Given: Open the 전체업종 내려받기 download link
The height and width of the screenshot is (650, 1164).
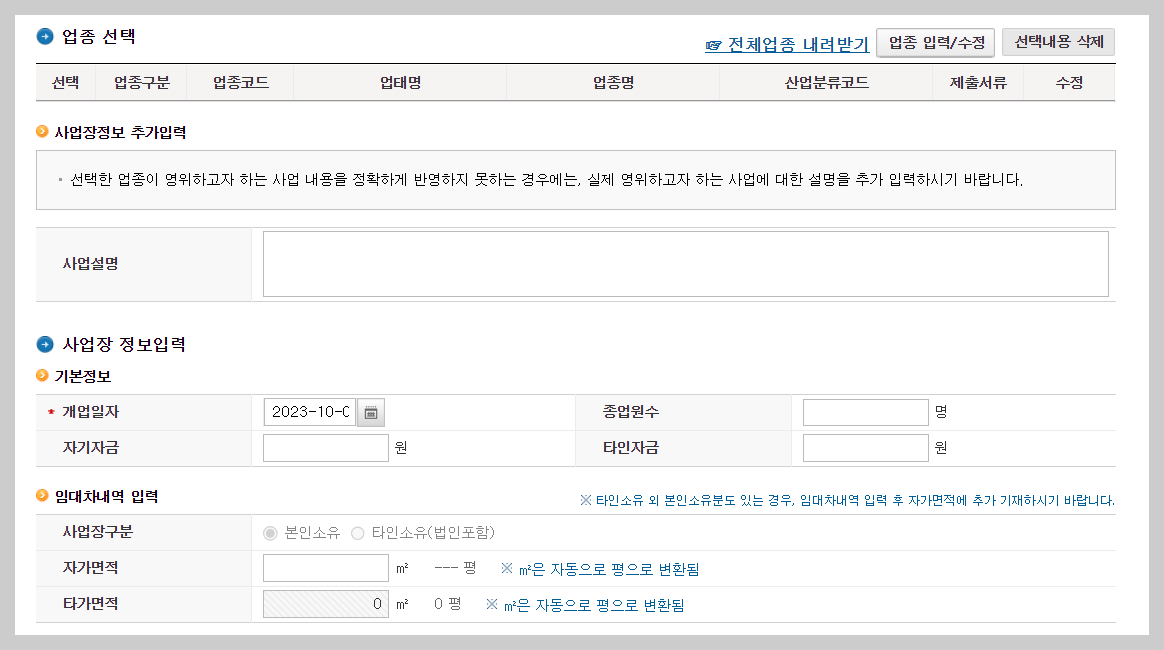Looking at the screenshot, I should point(786,42).
